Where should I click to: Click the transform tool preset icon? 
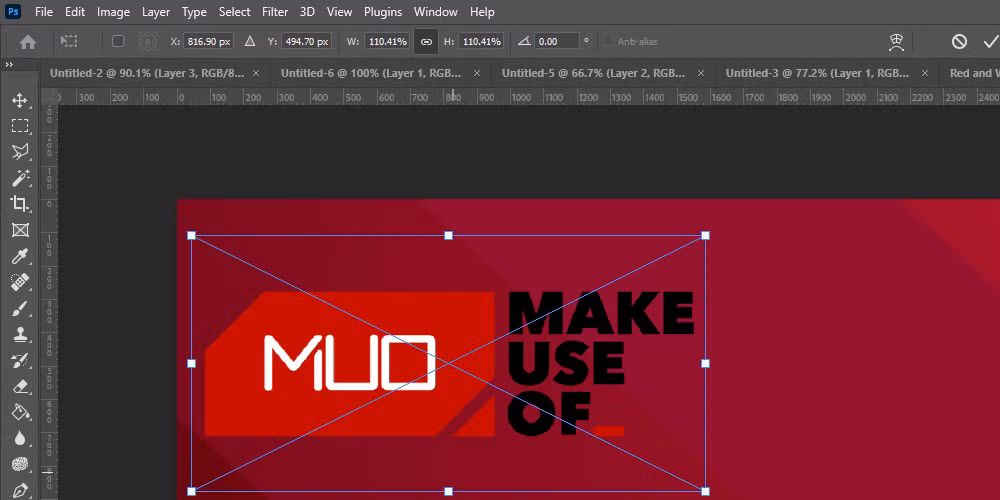(69, 41)
